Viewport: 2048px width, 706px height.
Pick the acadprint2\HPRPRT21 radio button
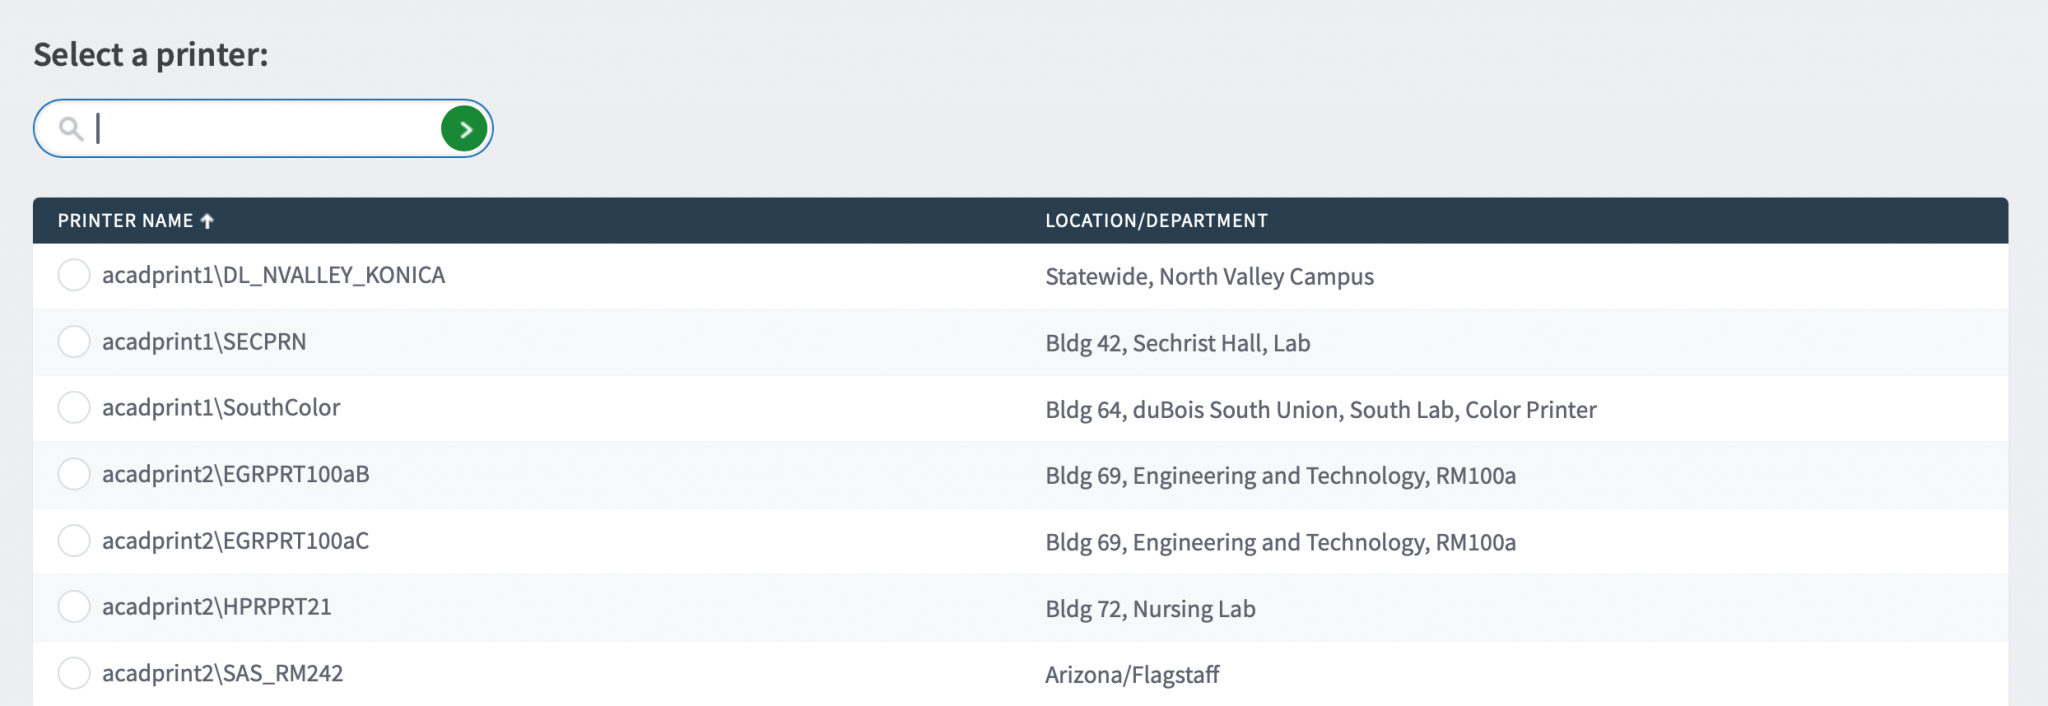click(74, 607)
